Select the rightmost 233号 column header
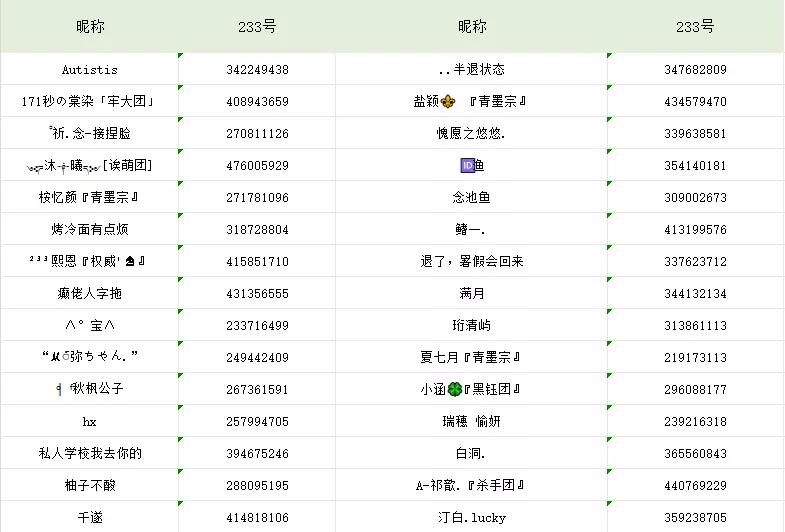Viewport: 785px width, 532px height. coord(695,27)
